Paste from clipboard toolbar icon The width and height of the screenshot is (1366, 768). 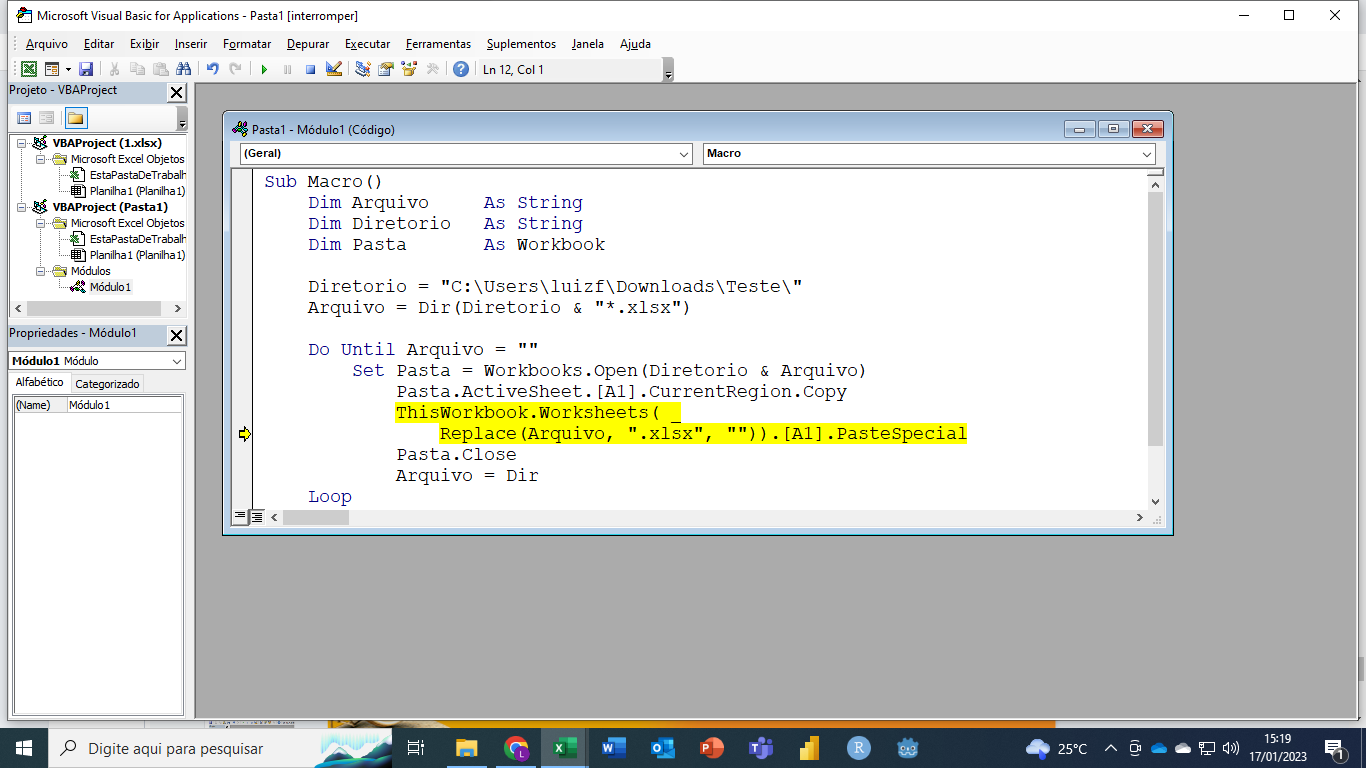(160, 69)
